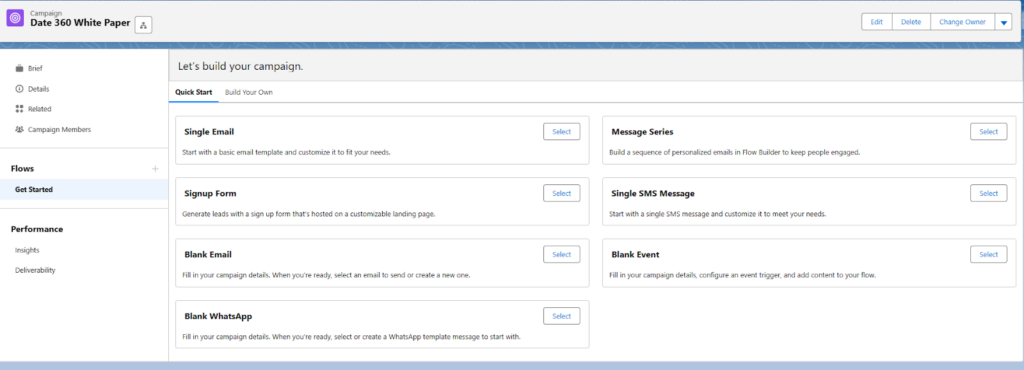
Task: Select the Message Series template
Action: pos(989,131)
